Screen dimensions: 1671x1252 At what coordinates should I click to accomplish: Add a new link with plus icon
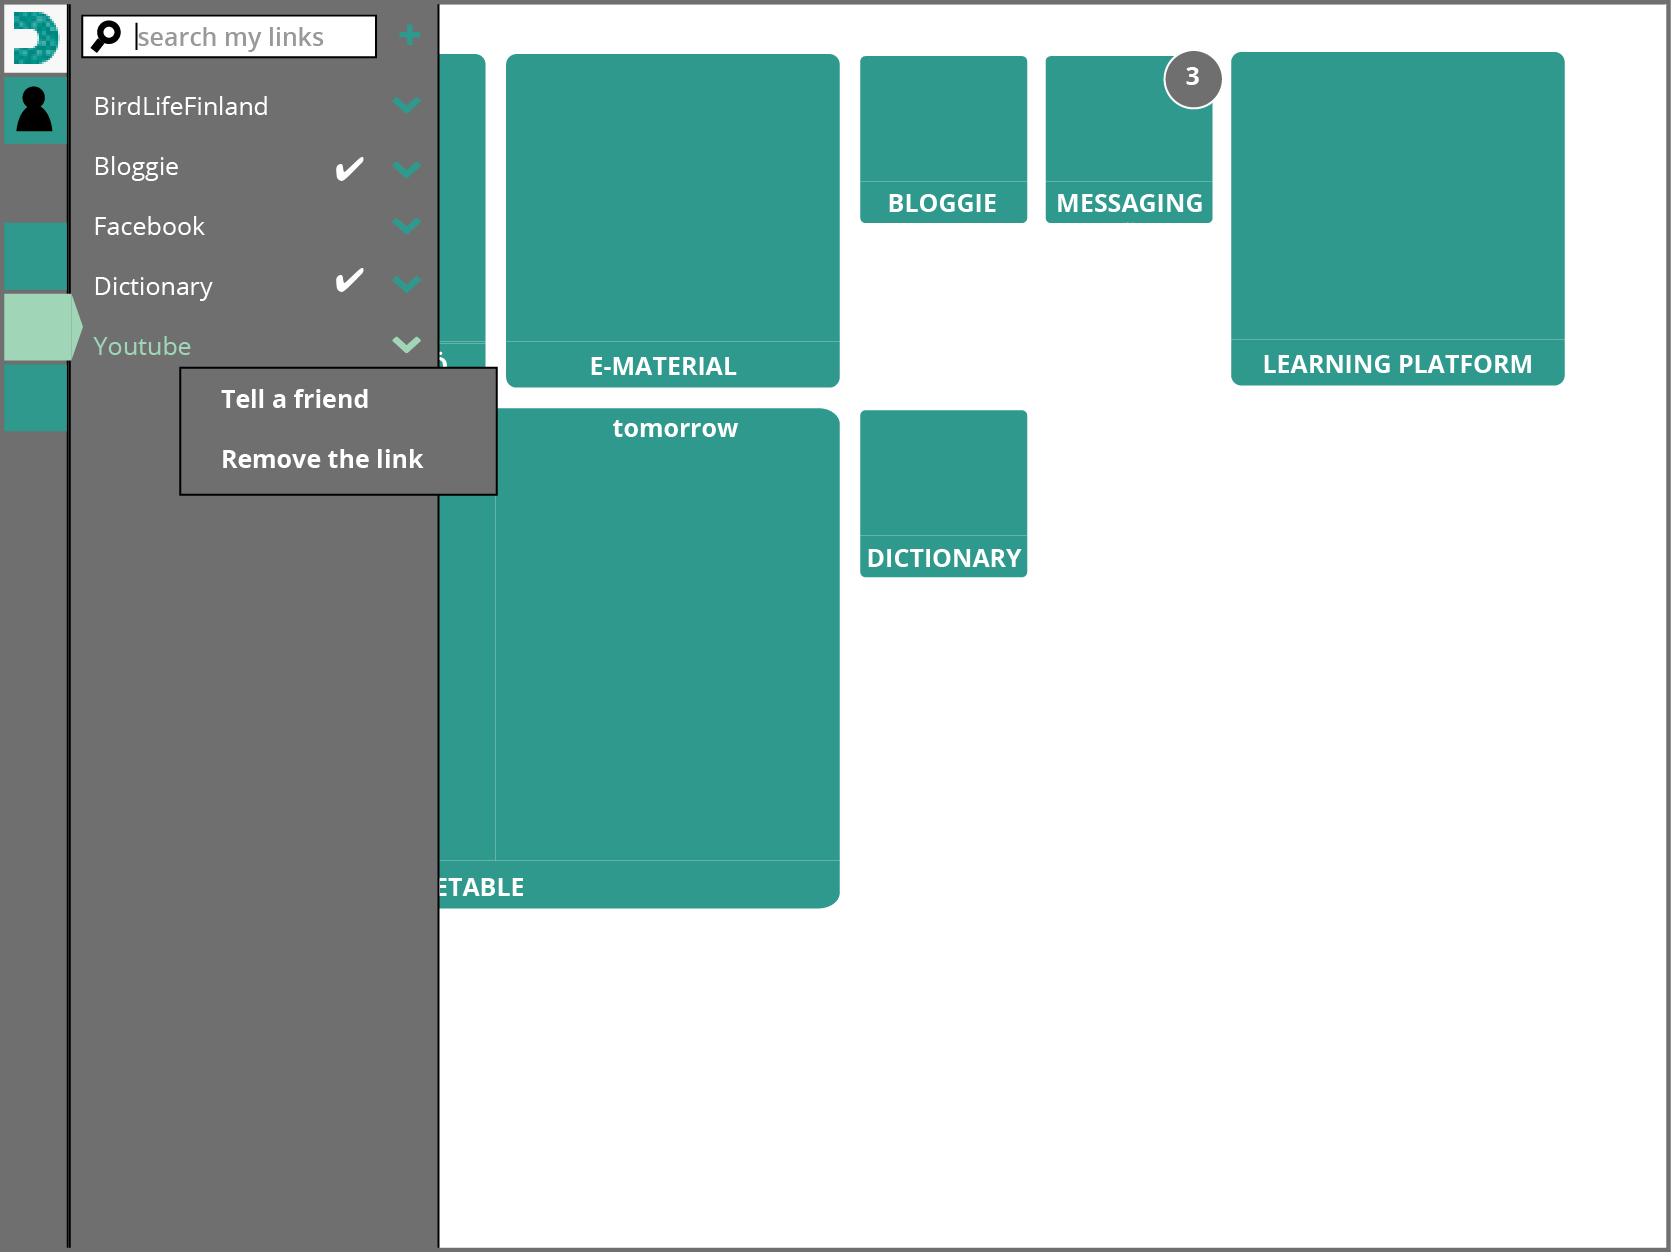pos(408,36)
